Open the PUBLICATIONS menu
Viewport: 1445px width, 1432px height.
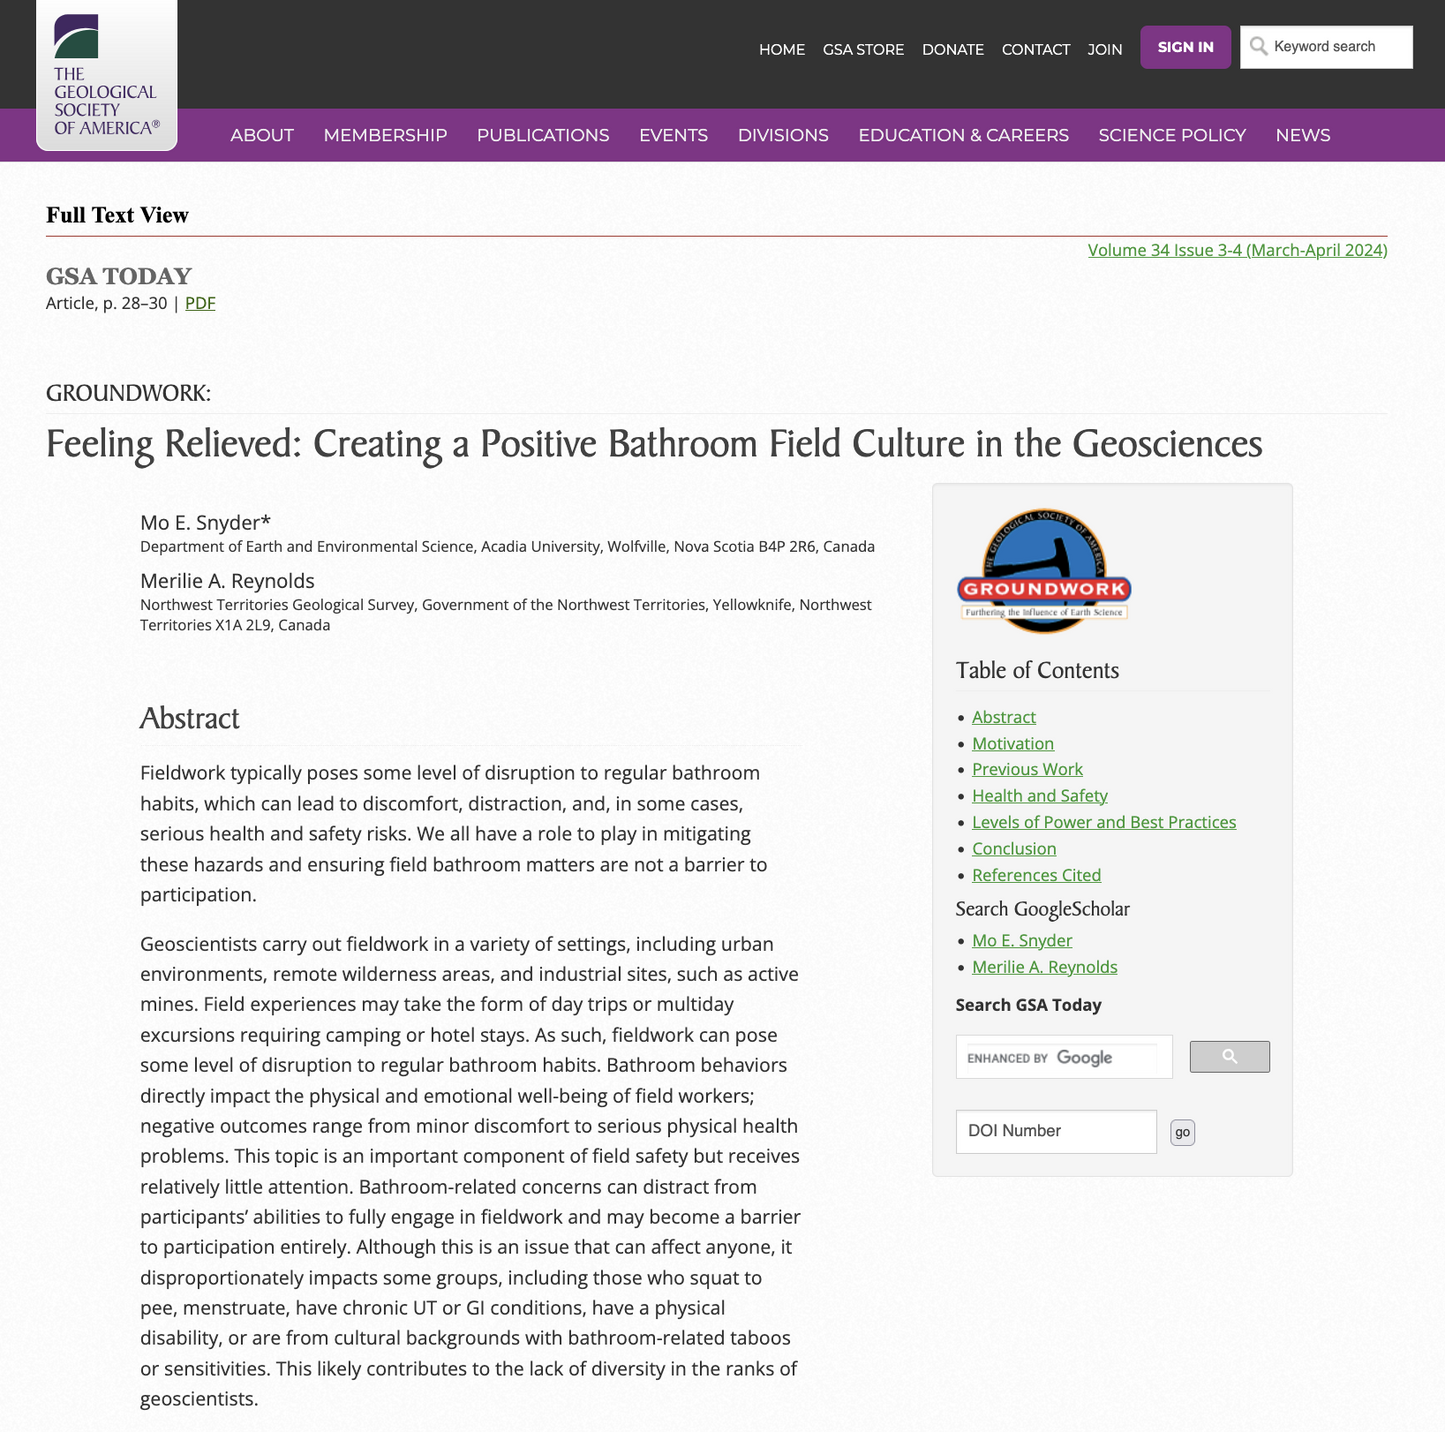pos(543,135)
